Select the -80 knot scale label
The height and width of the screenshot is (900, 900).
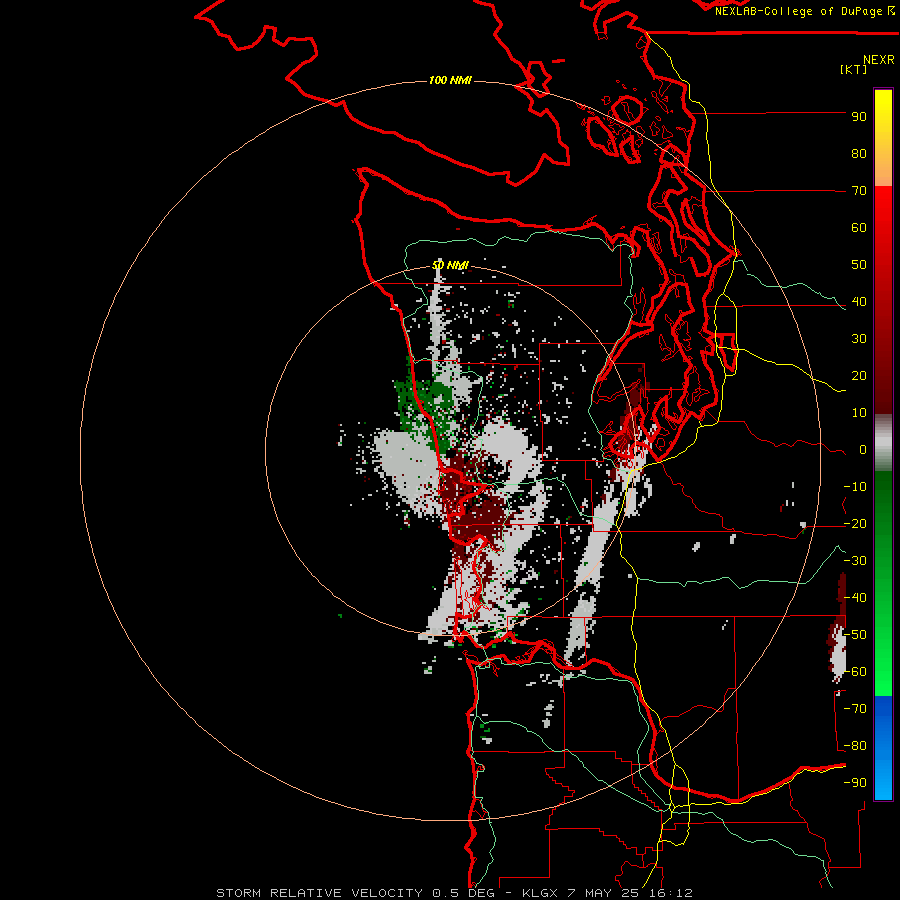tap(855, 746)
